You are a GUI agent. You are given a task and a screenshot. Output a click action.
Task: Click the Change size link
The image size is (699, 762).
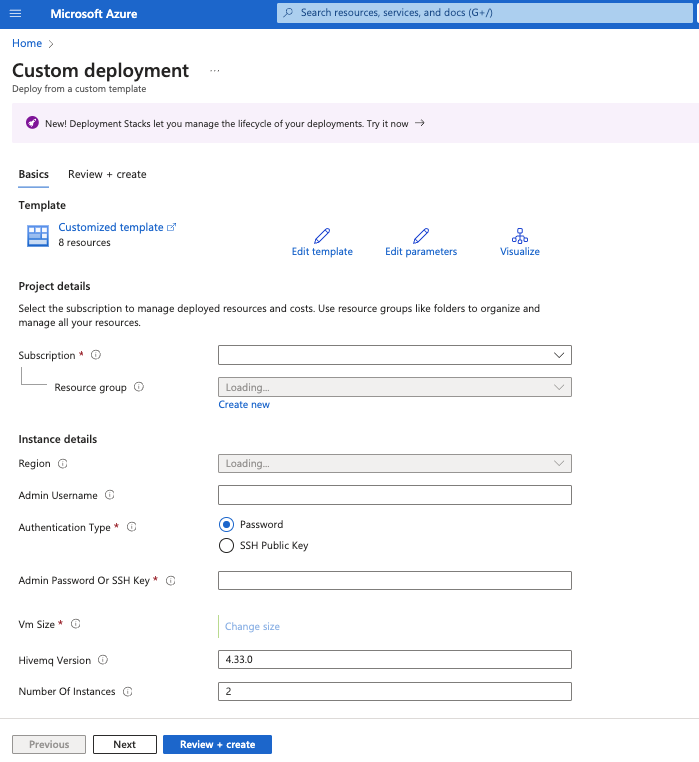(x=252, y=626)
